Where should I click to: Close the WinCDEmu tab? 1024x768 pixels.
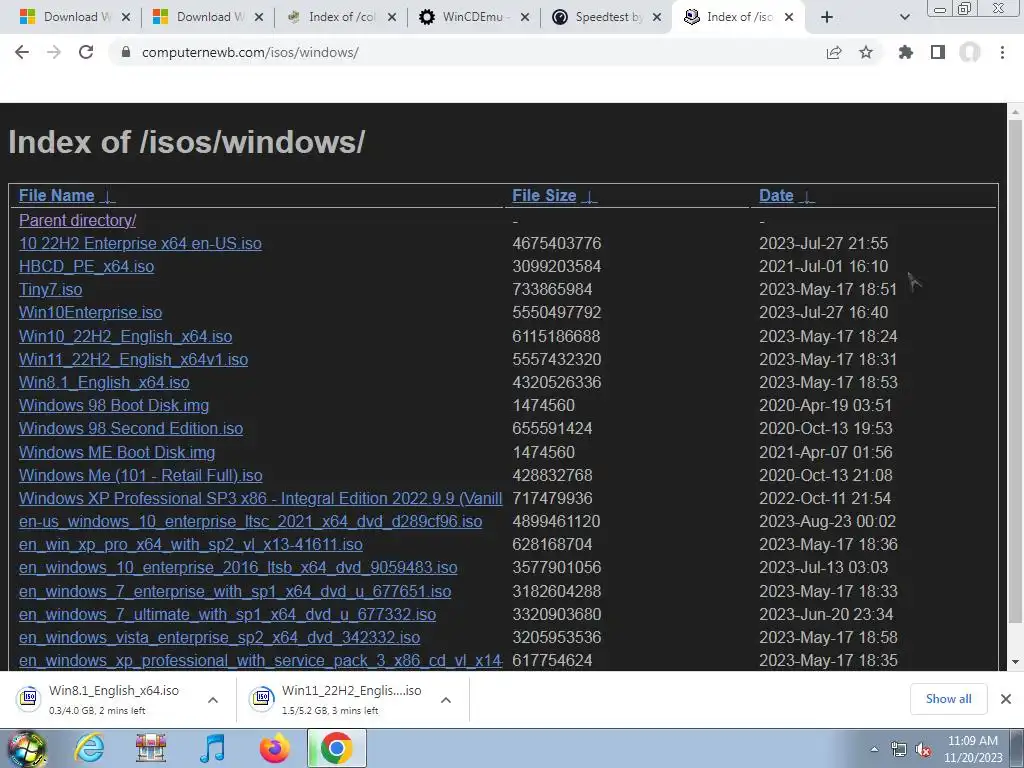[x=525, y=17]
